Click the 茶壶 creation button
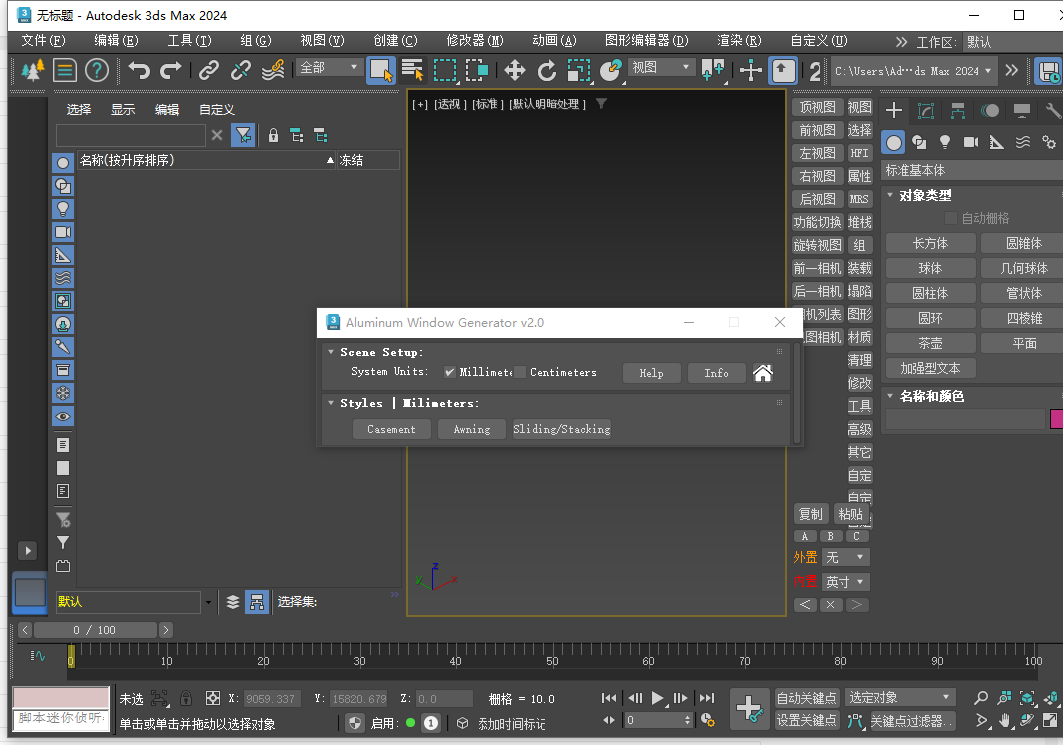The image size is (1063, 745). [x=930, y=342]
